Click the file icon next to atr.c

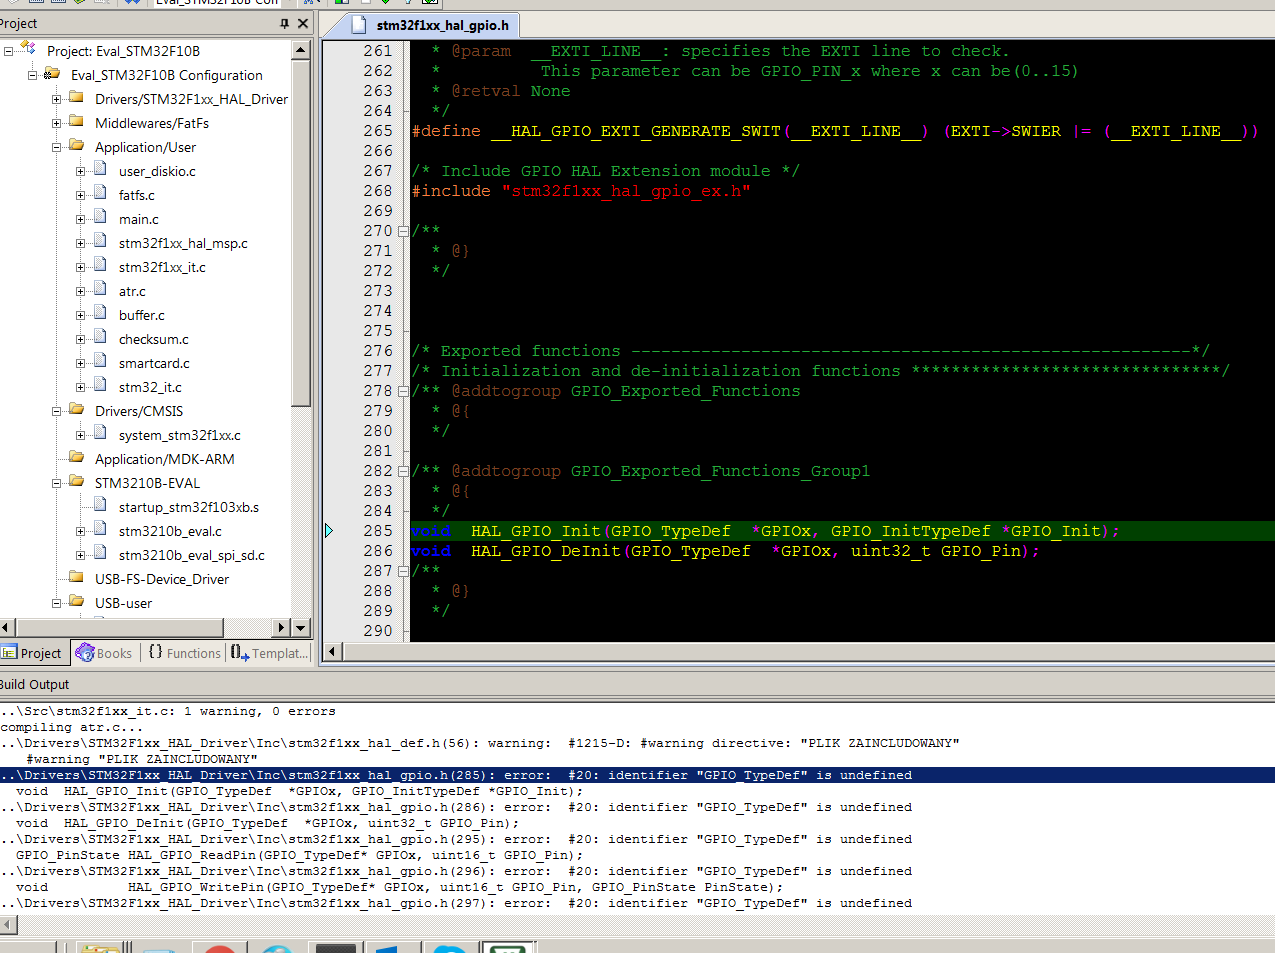(x=100, y=290)
